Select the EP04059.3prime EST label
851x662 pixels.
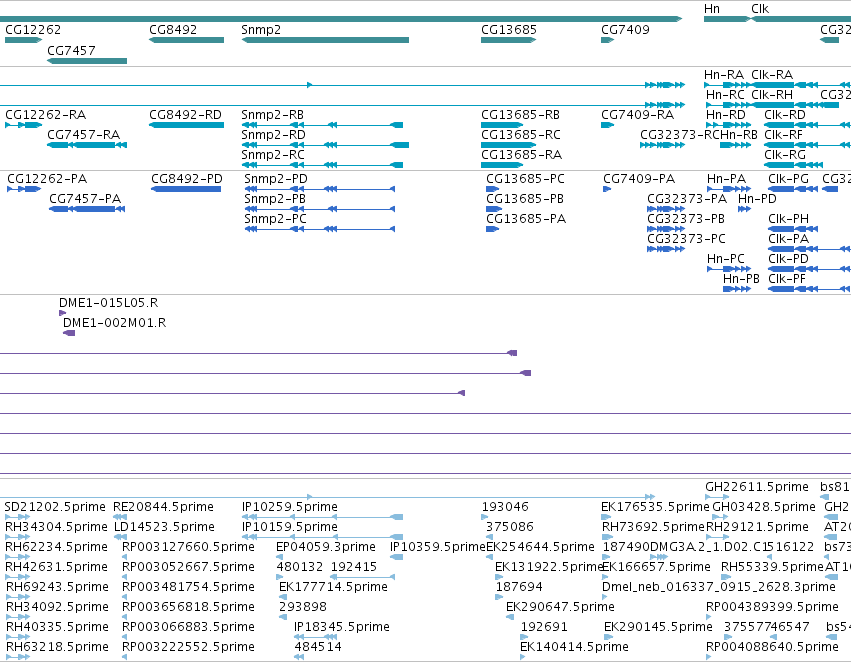[x=326, y=547]
